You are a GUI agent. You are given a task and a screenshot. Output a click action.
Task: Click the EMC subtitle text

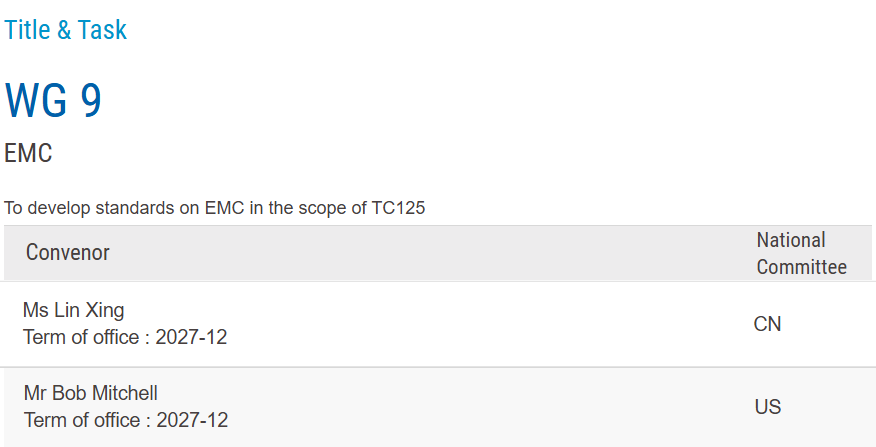pos(28,154)
